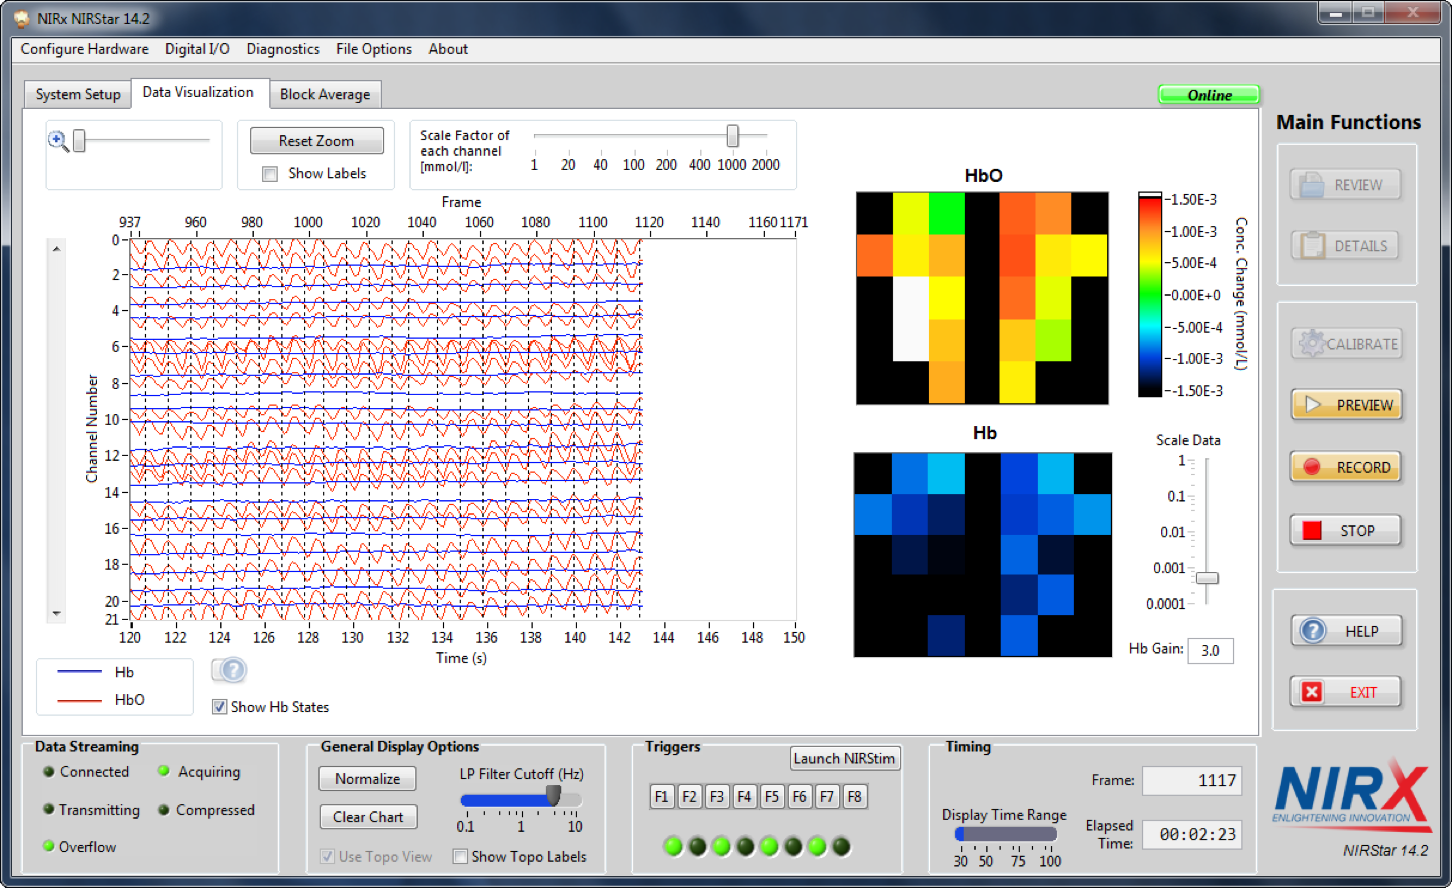Start recording with the RECORD button

[1346, 467]
